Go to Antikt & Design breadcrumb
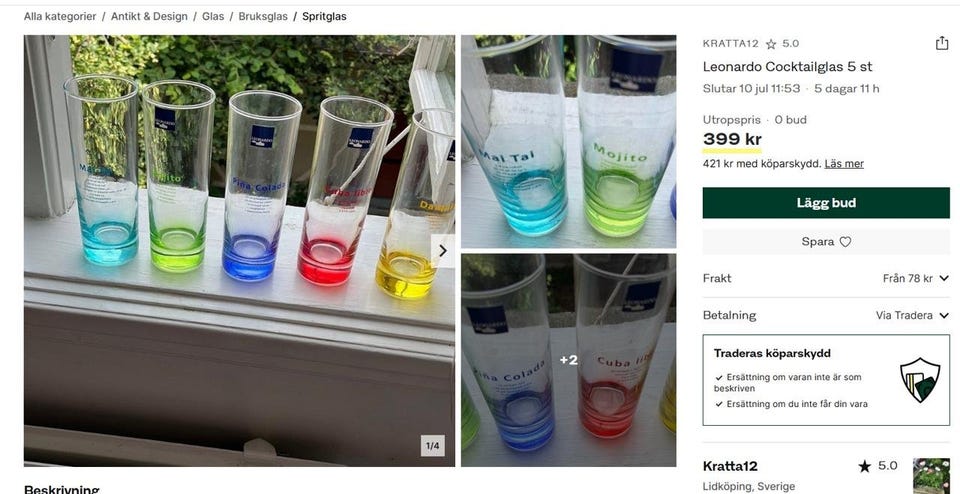This screenshot has height=494, width=960. tap(149, 17)
